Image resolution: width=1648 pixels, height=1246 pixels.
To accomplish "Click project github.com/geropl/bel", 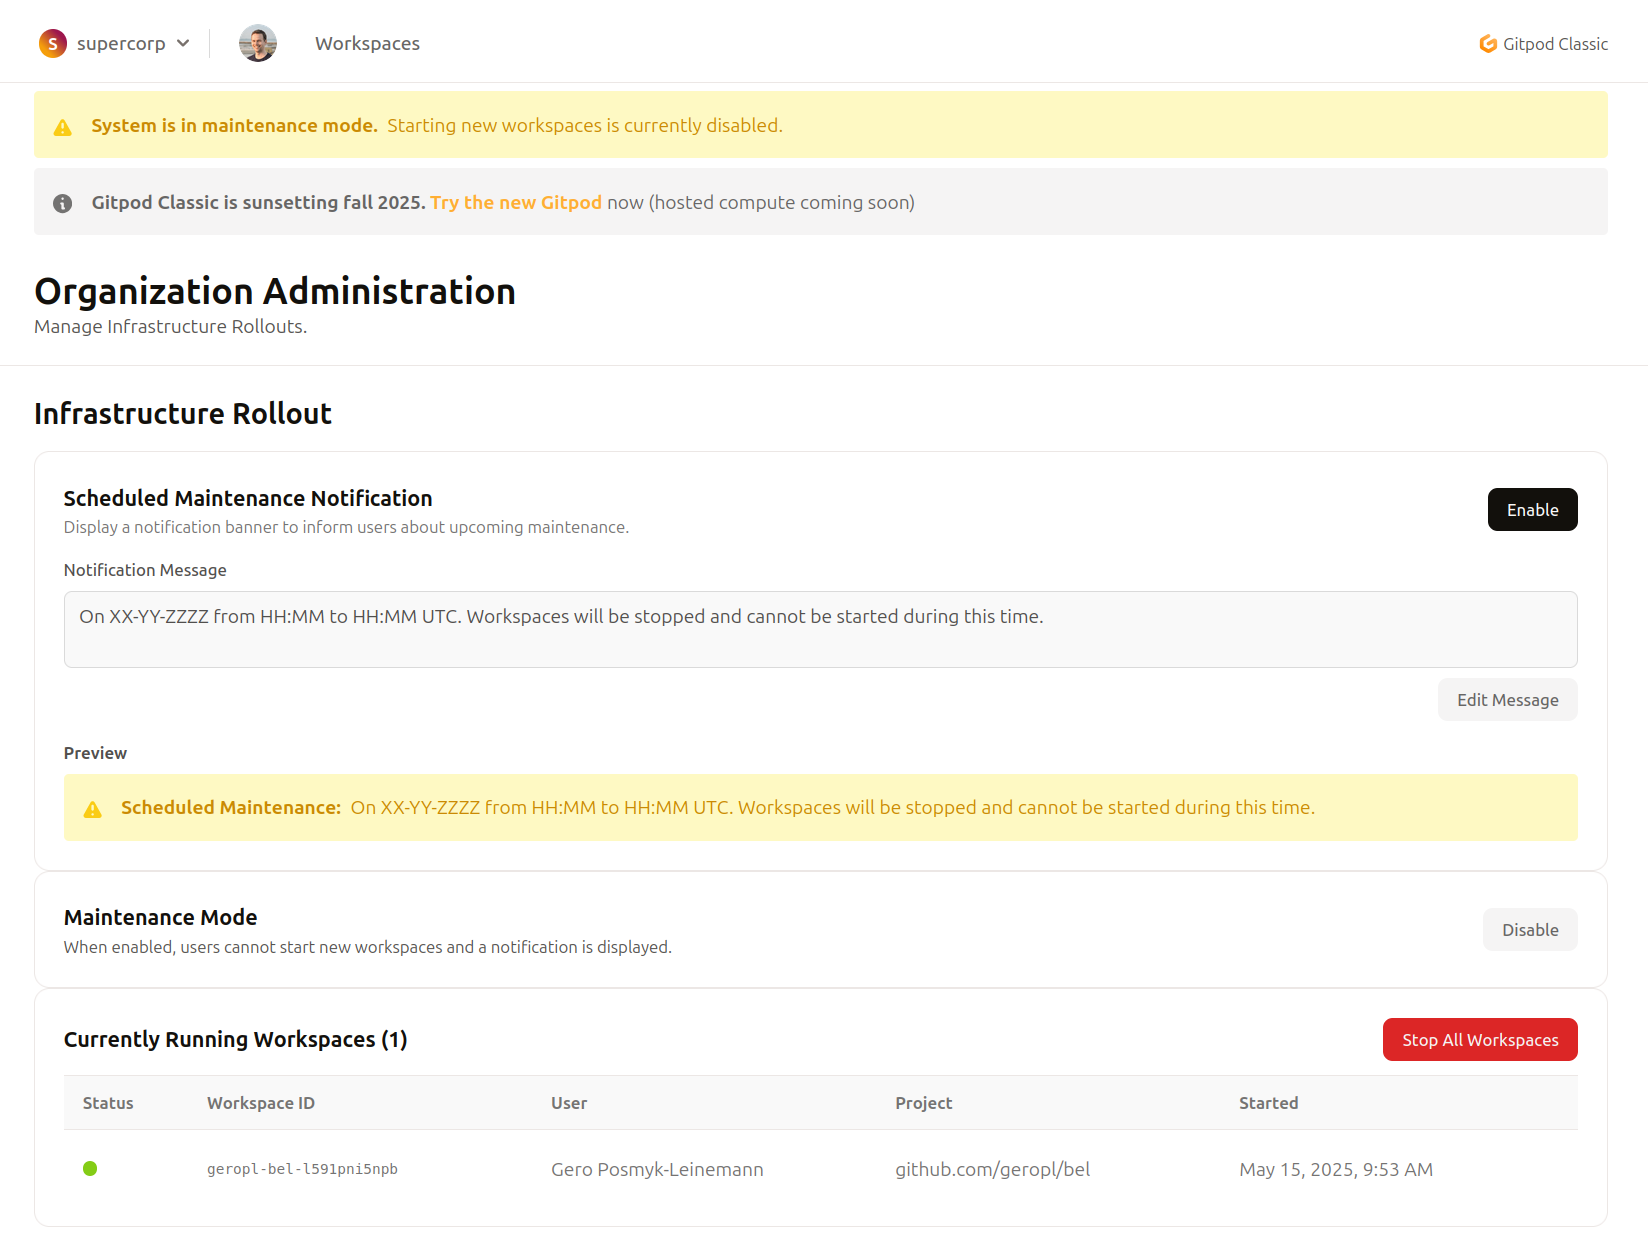I will pyautogui.click(x=992, y=1169).
